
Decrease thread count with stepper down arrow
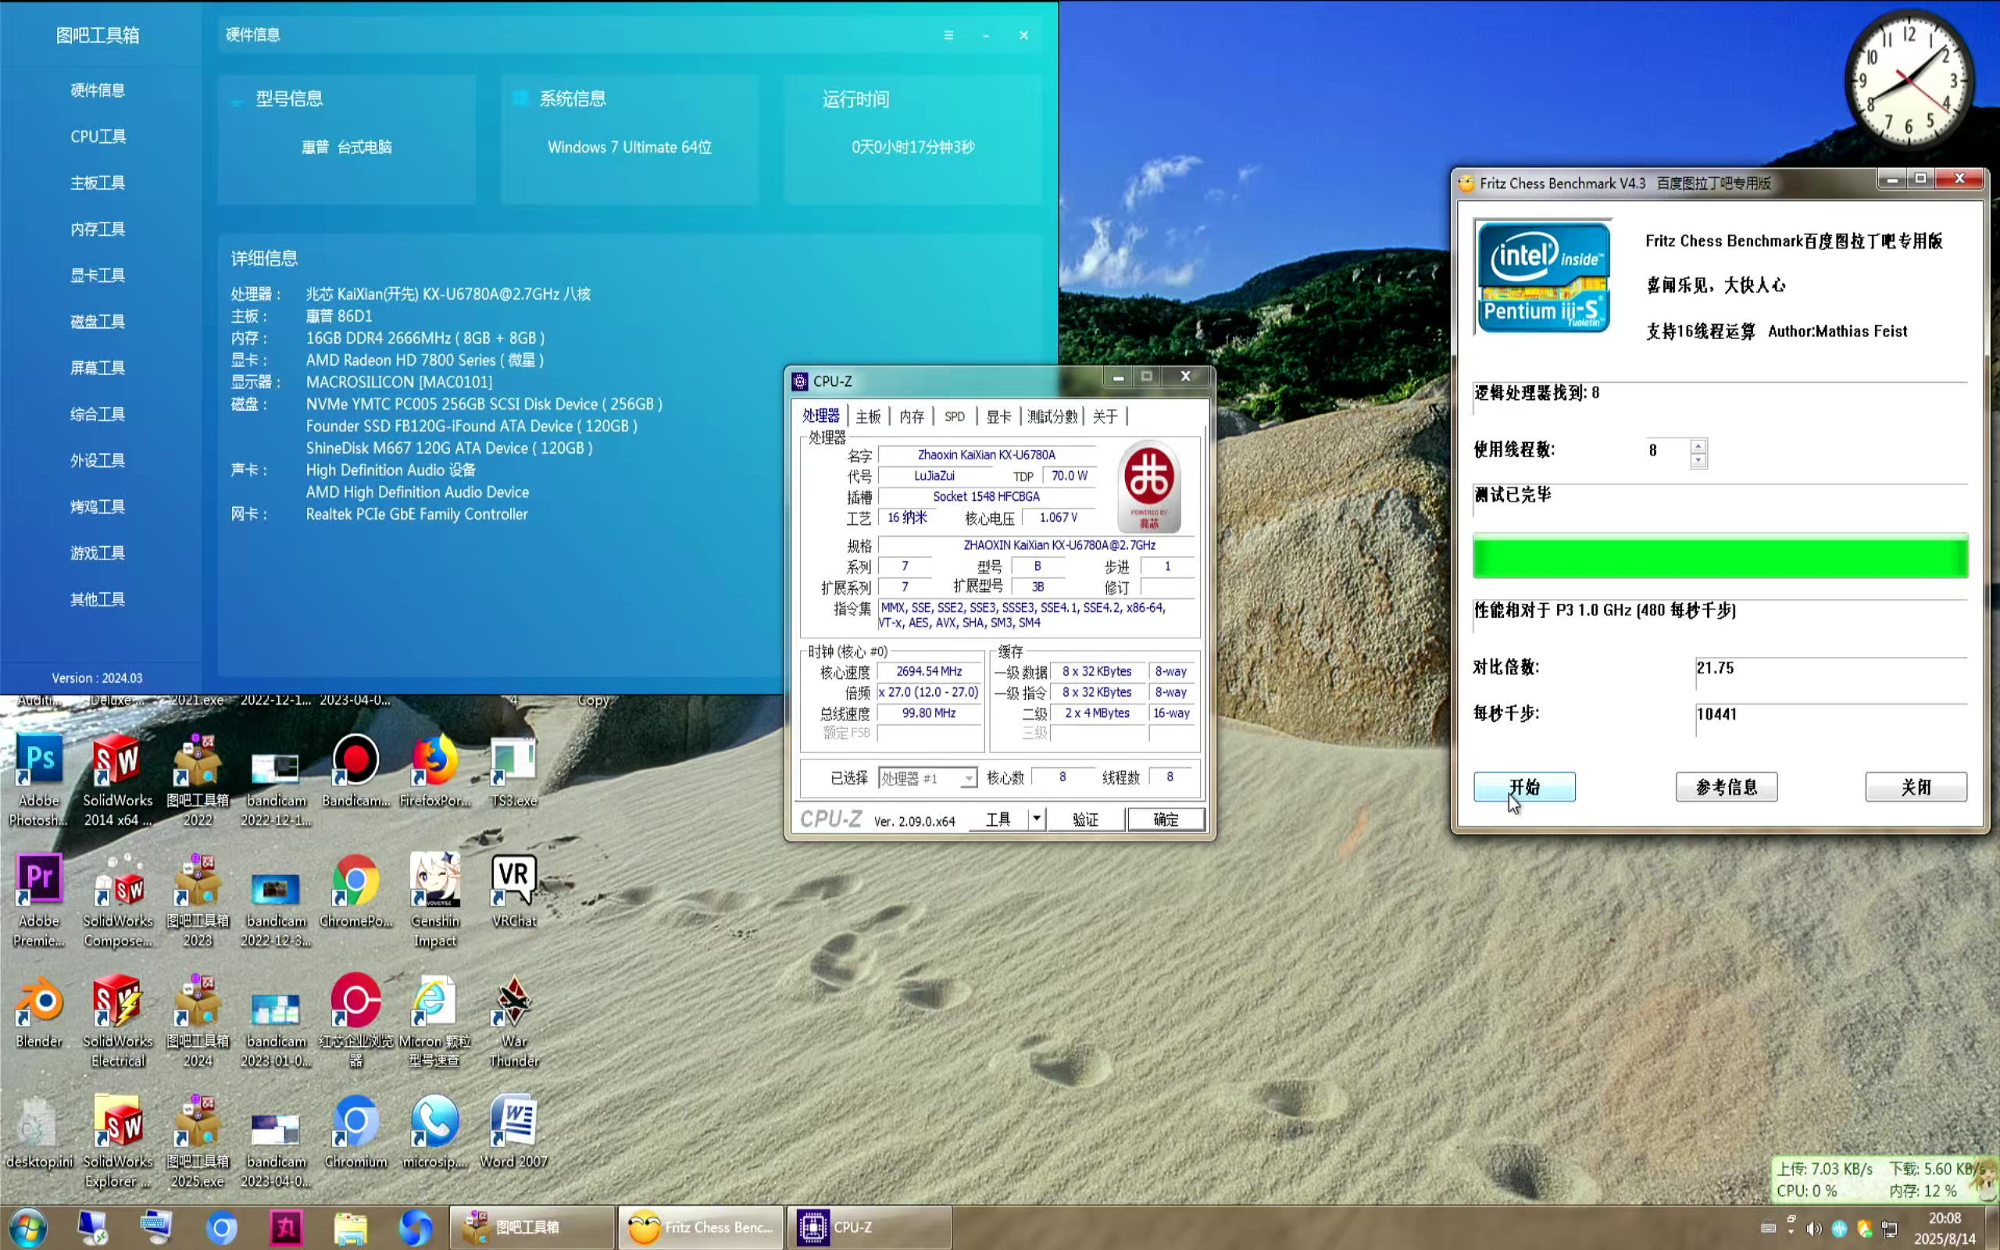[1698, 461]
